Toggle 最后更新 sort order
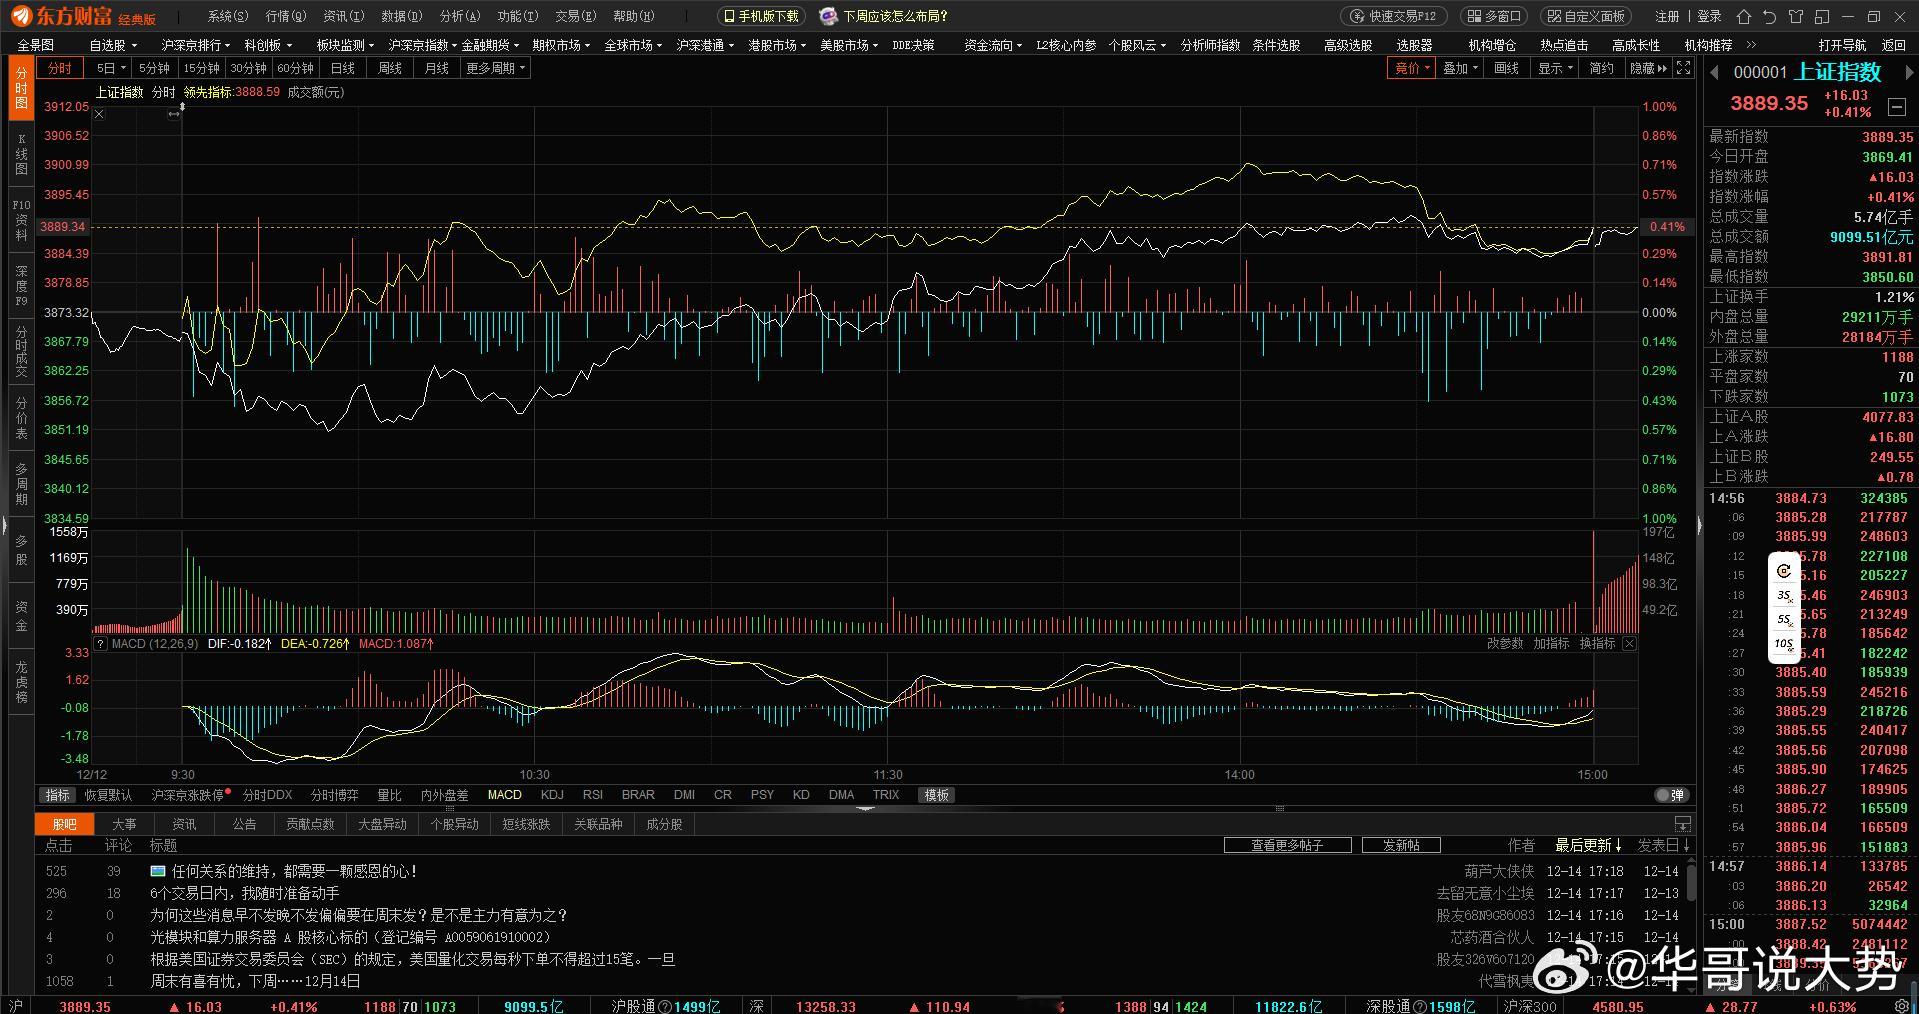The width and height of the screenshot is (1919, 1014). [1588, 846]
